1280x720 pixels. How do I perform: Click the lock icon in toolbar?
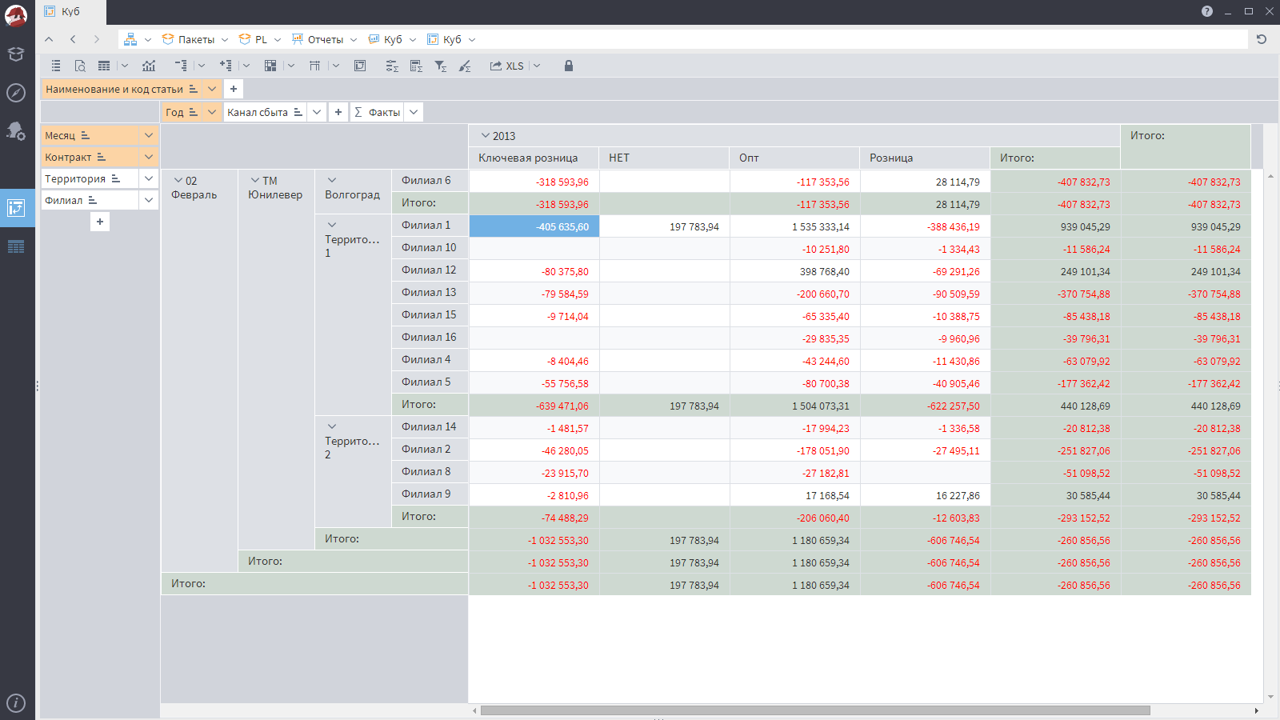click(x=569, y=66)
